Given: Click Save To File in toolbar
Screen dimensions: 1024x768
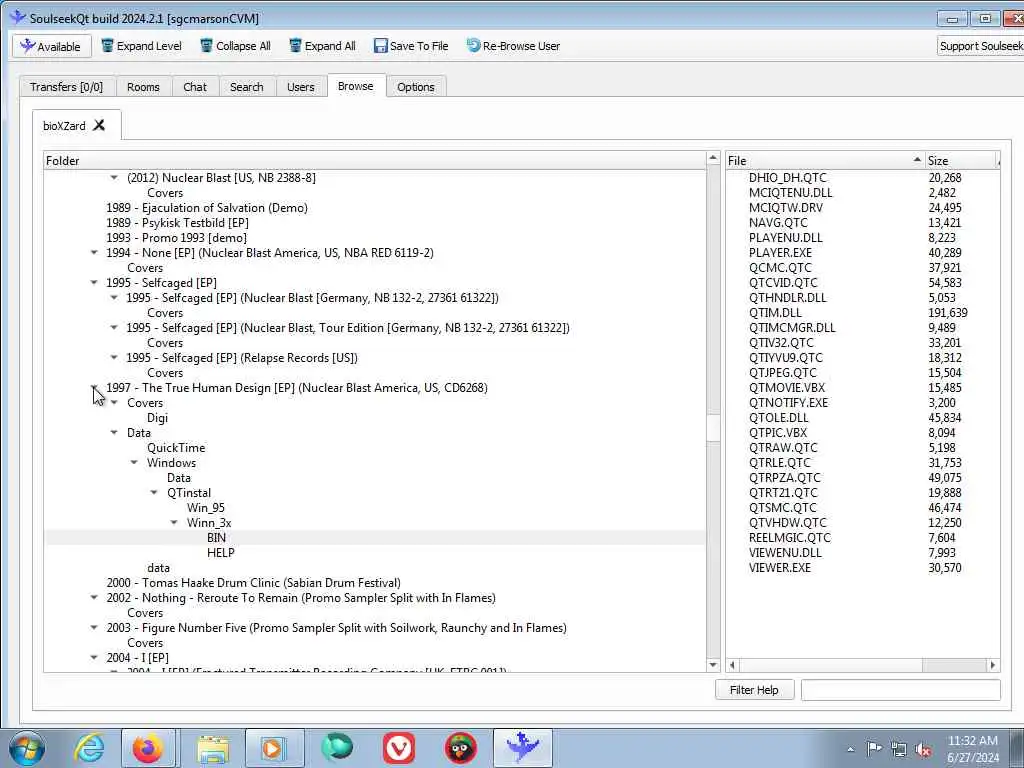Looking at the screenshot, I should pos(411,46).
